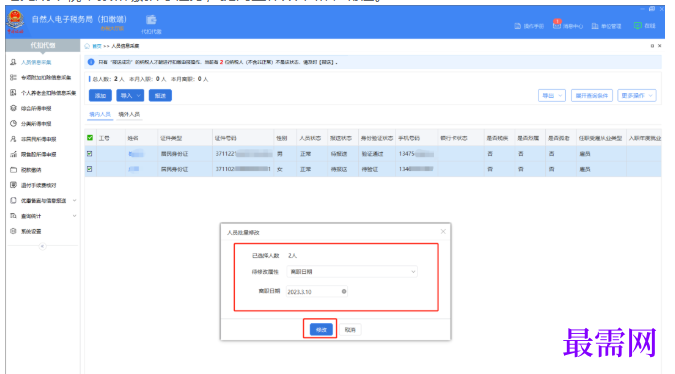Close the 人员批量修改 dialog with X
Viewport: 675px width, 374px height.
(443, 232)
